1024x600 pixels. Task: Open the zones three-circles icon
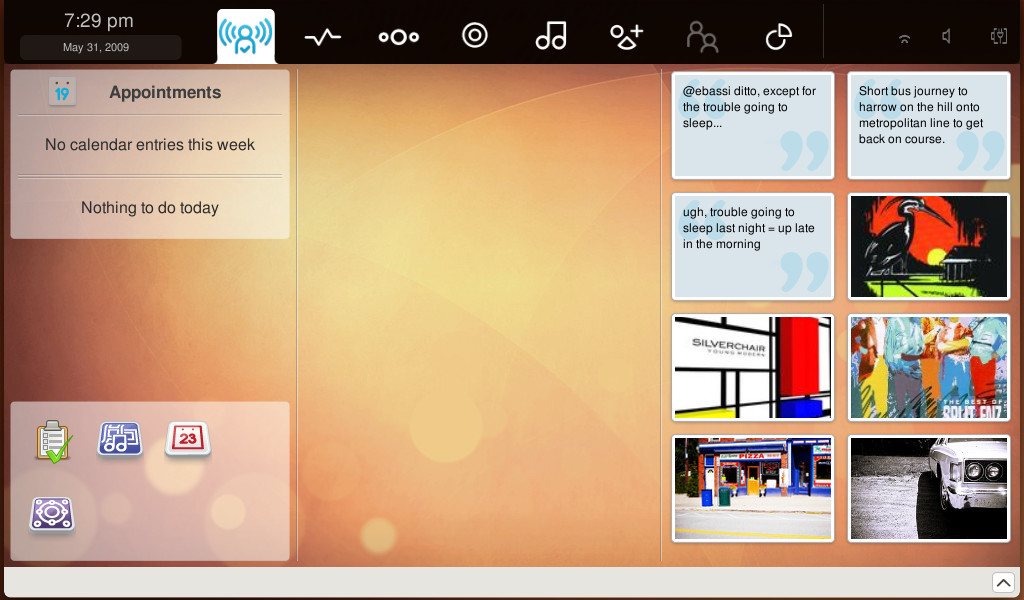(398, 37)
